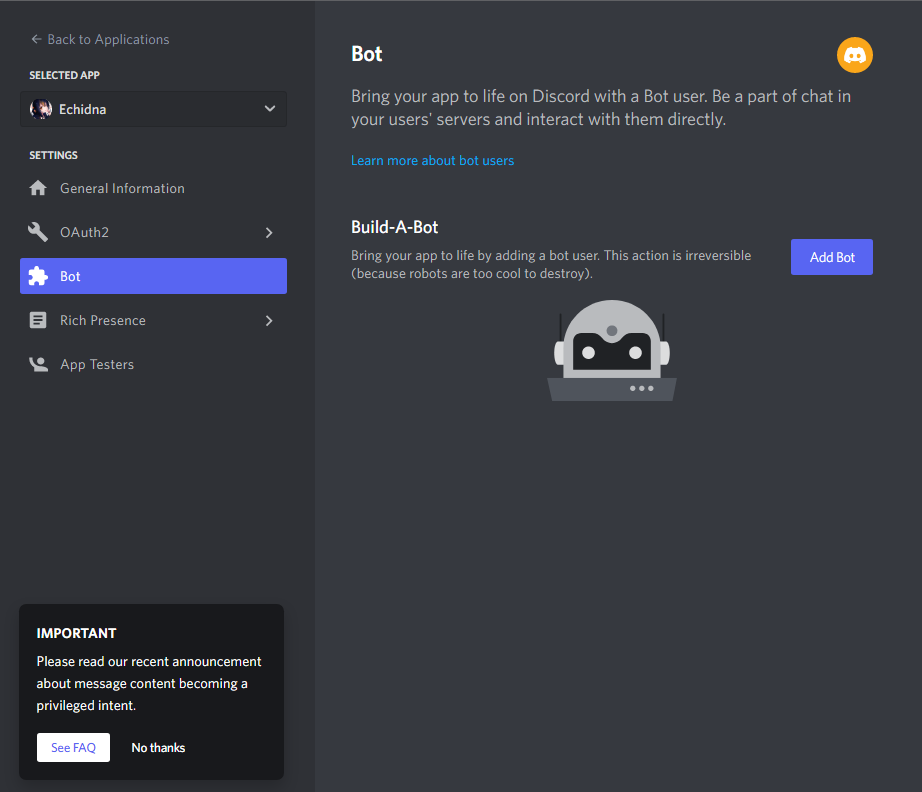This screenshot has height=792, width=922.
Task: Dismiss notice with No thanks
Action: [158, 748]
